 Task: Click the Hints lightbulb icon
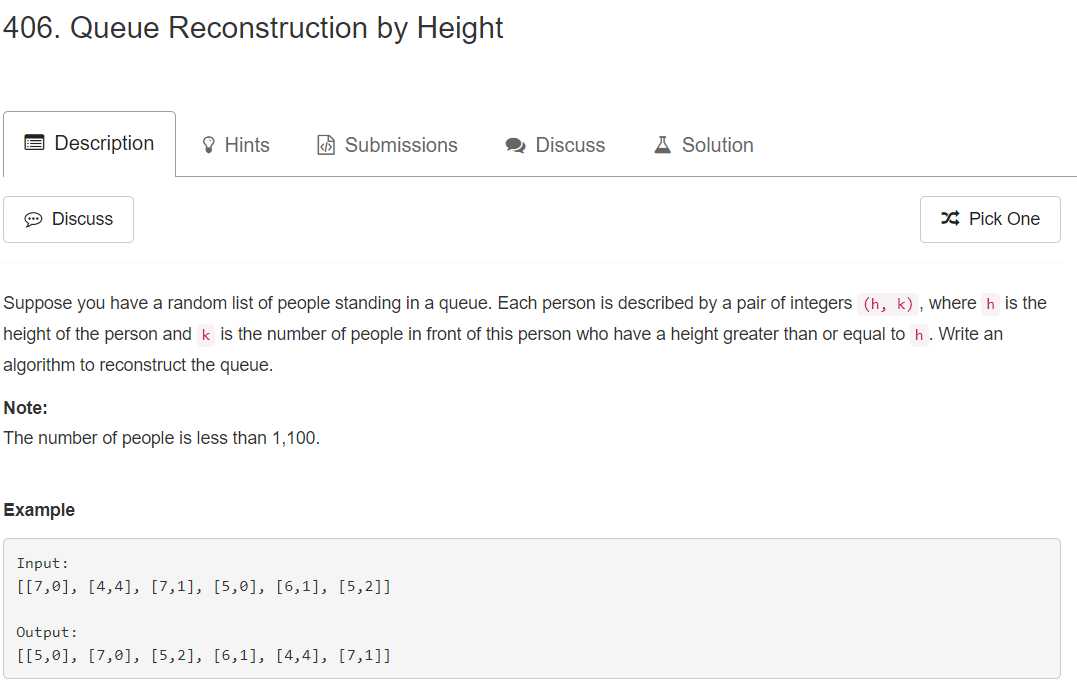pyautogui.click(x=209, y=145)
